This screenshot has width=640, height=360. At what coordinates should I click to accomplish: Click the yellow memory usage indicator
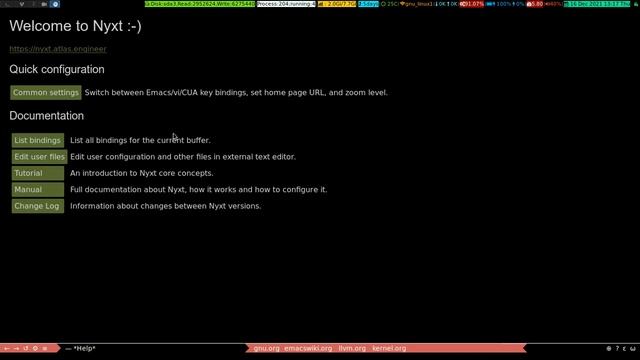[x=337, y=4]
